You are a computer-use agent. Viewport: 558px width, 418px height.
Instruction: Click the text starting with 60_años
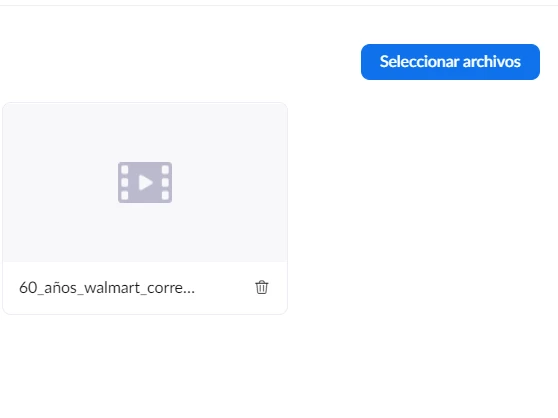[x=107, y=287]
